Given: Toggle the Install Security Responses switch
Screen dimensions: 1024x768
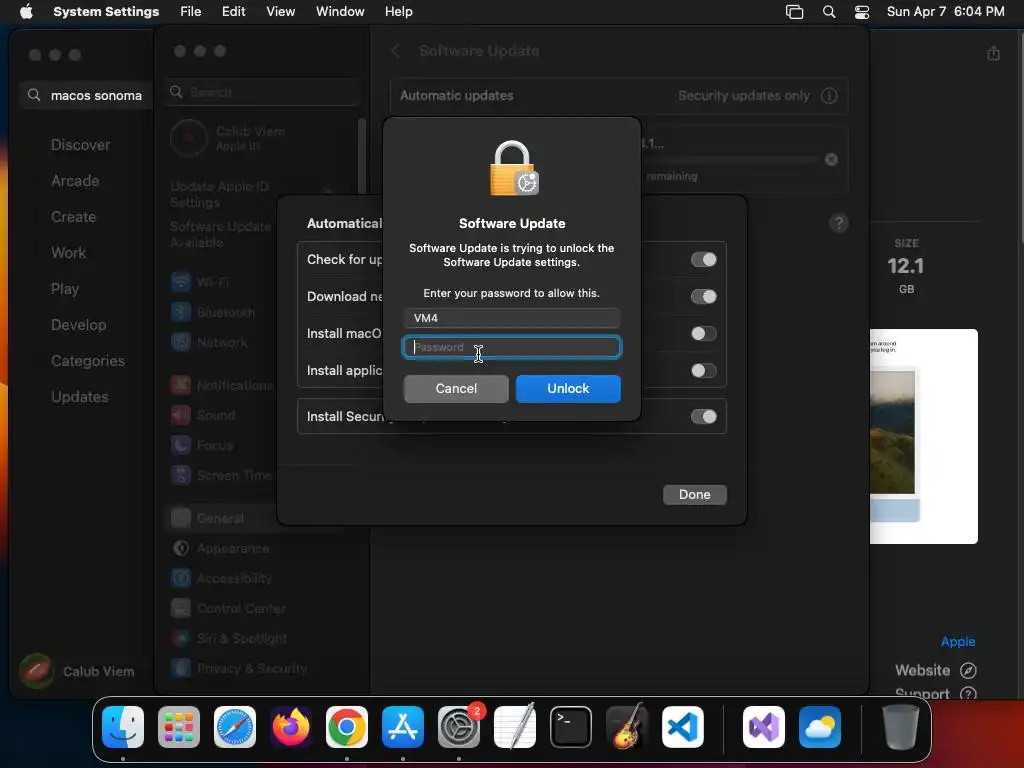Looking at the screenshot, I should coord(703,417).
